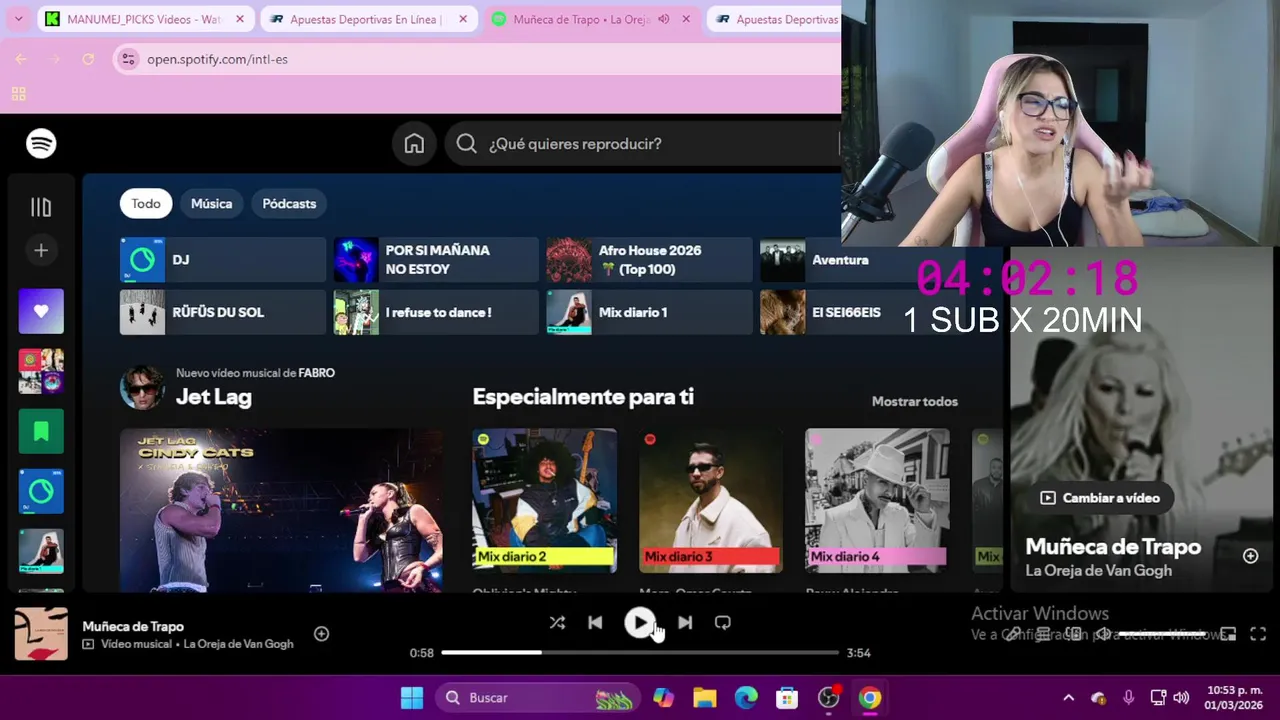Click the FABRO artist avatar

[142, 387]
